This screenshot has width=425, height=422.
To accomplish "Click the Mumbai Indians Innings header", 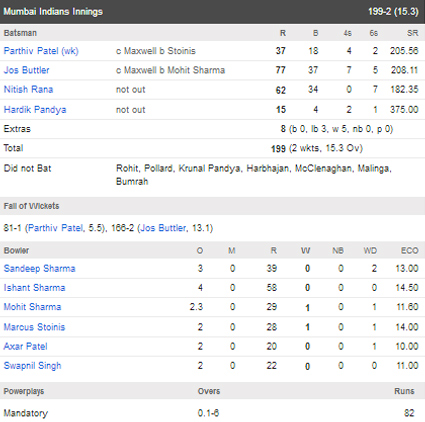I will (x=53, y=12).
